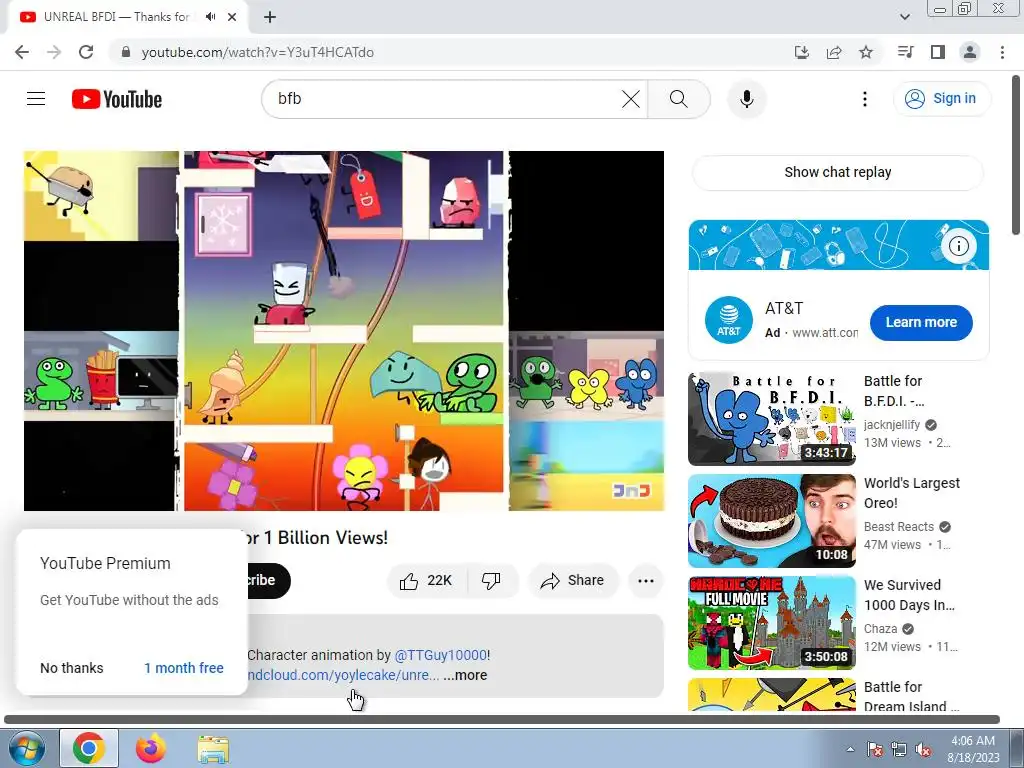Click install app icon in address bar

[x=802, y=52]
